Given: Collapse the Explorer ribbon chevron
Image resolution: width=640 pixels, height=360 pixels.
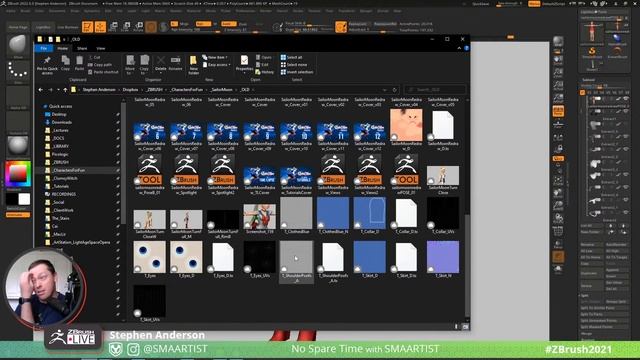Looking at the screenshot, I should click(459, 48).
